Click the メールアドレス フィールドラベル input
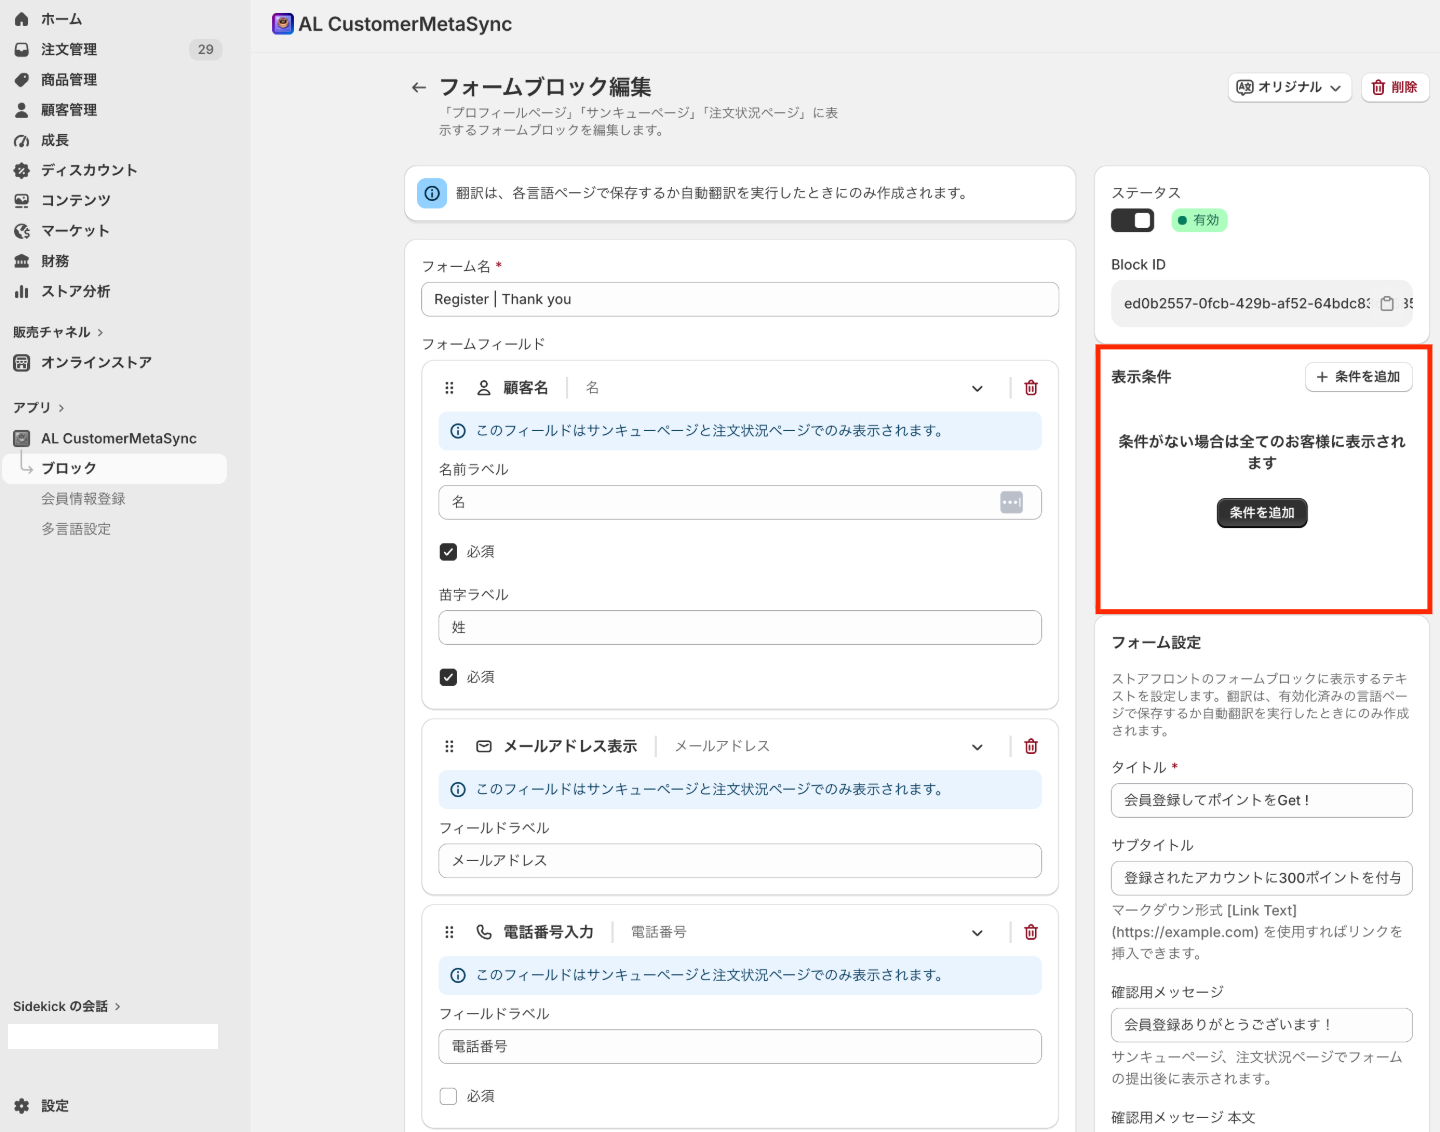This screenshot has width=1440, height=1132. [x=740, y=861]
